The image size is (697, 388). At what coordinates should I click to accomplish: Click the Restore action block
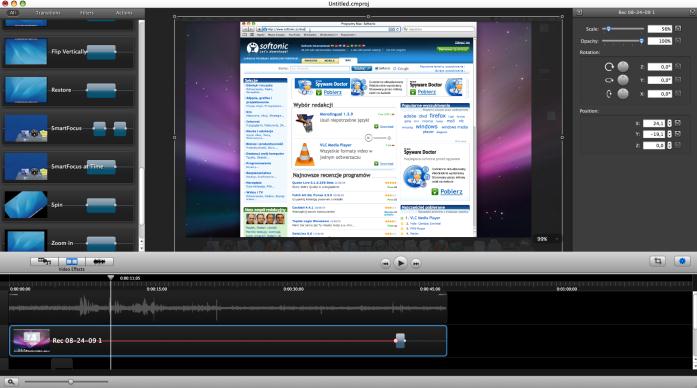101,90
